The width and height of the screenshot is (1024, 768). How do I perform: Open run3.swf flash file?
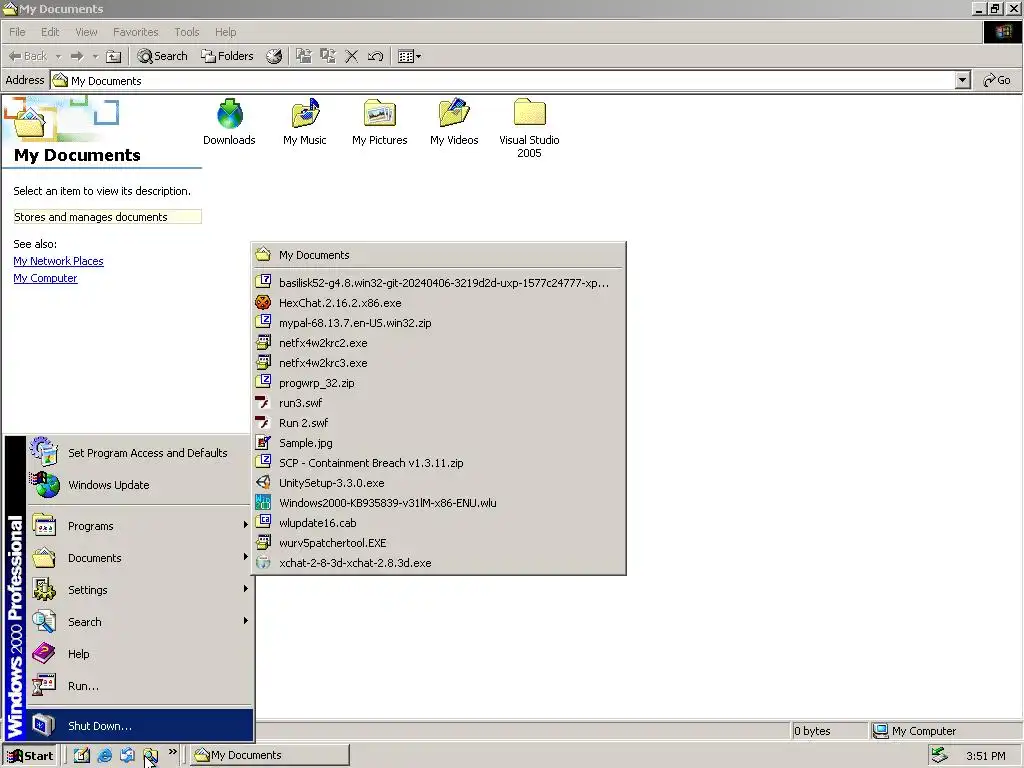pyautogui.click(x=438, y=403)
